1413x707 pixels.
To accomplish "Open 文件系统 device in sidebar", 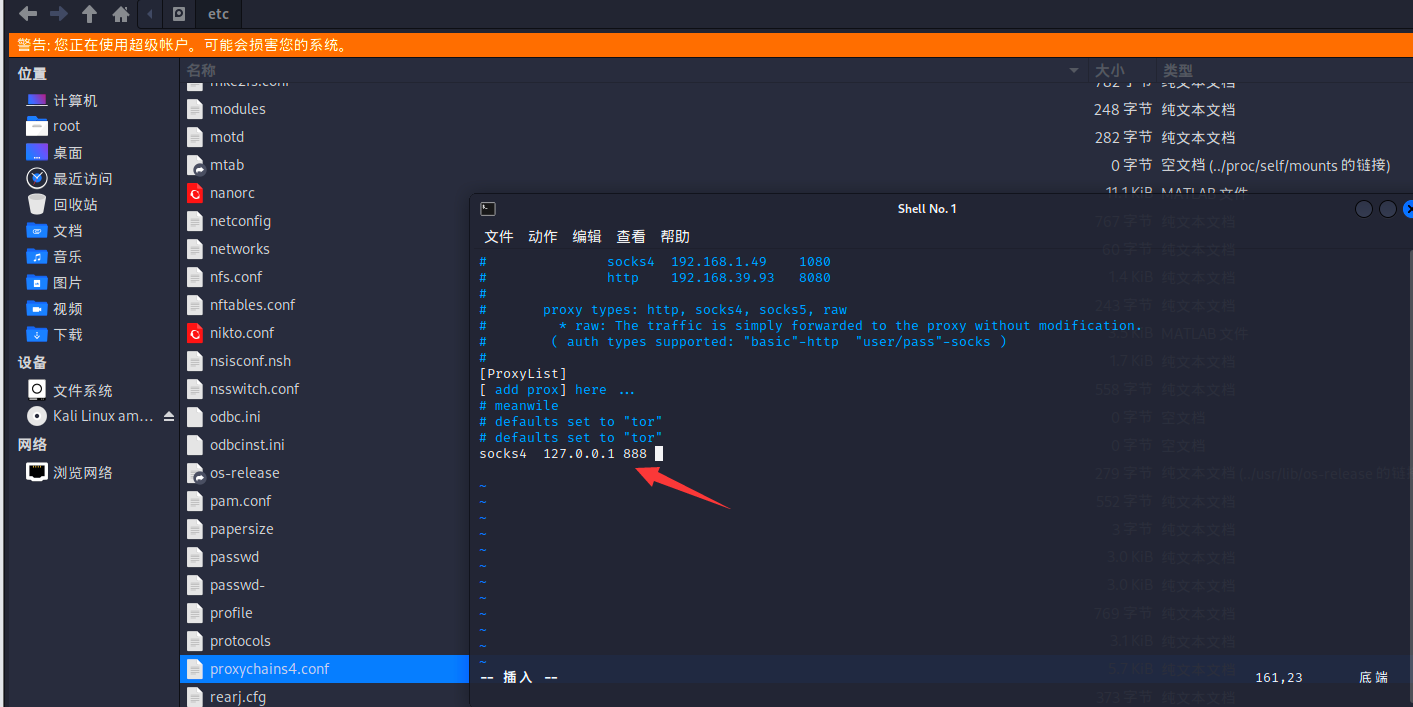I will (x=82, y=391).
